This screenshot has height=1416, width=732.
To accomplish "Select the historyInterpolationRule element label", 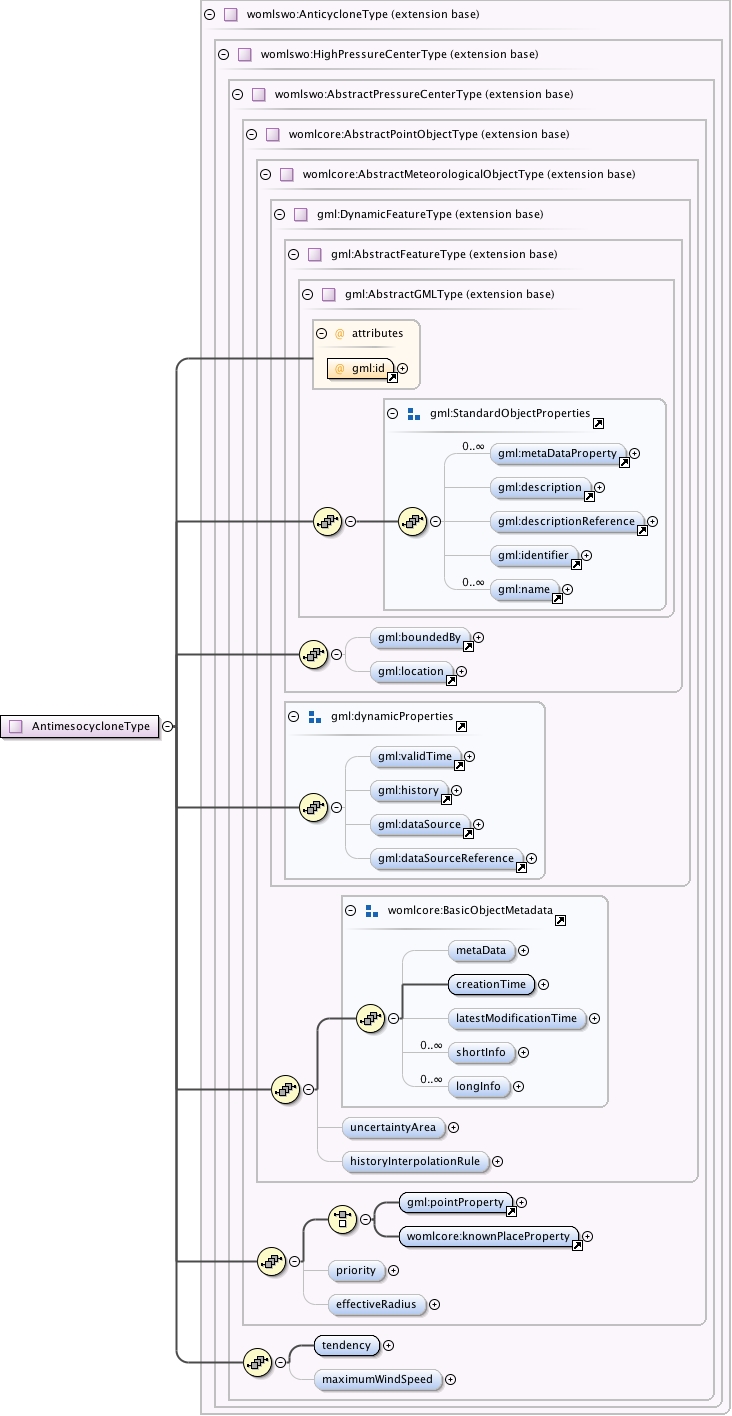I will point(415,1161).
